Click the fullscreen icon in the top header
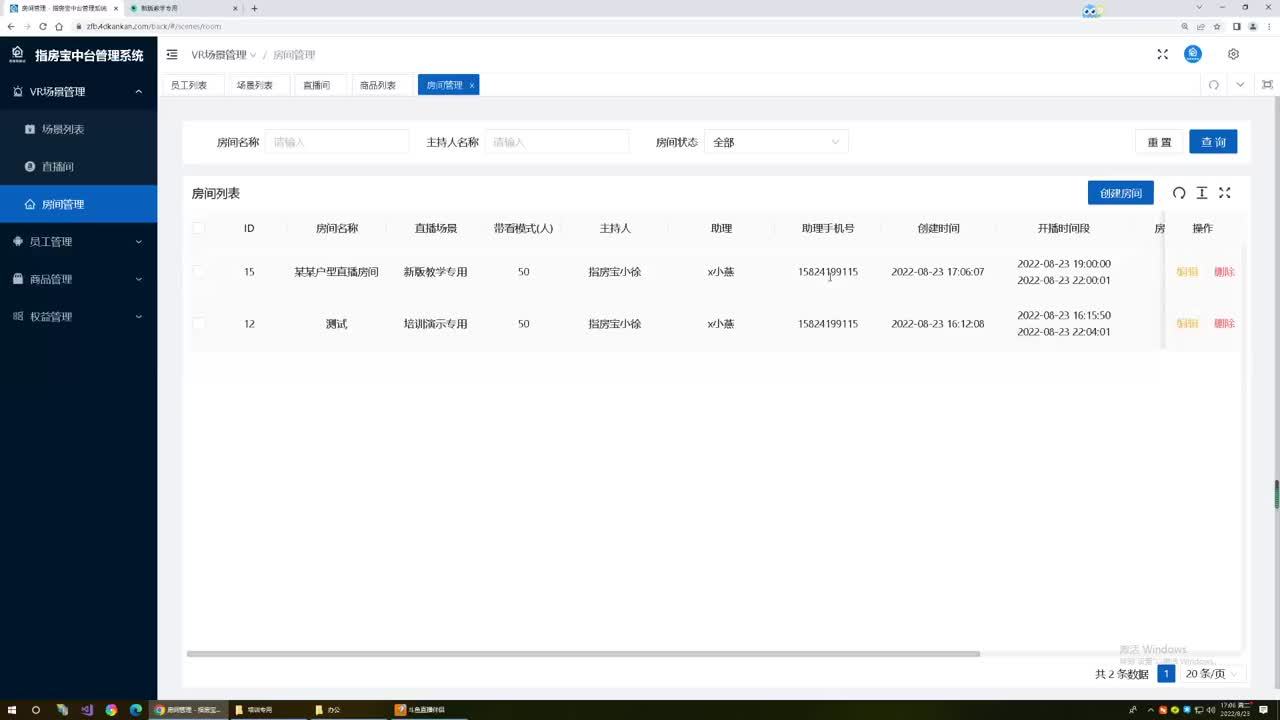The image size is (1280, 720). (x=1162, y=55)
